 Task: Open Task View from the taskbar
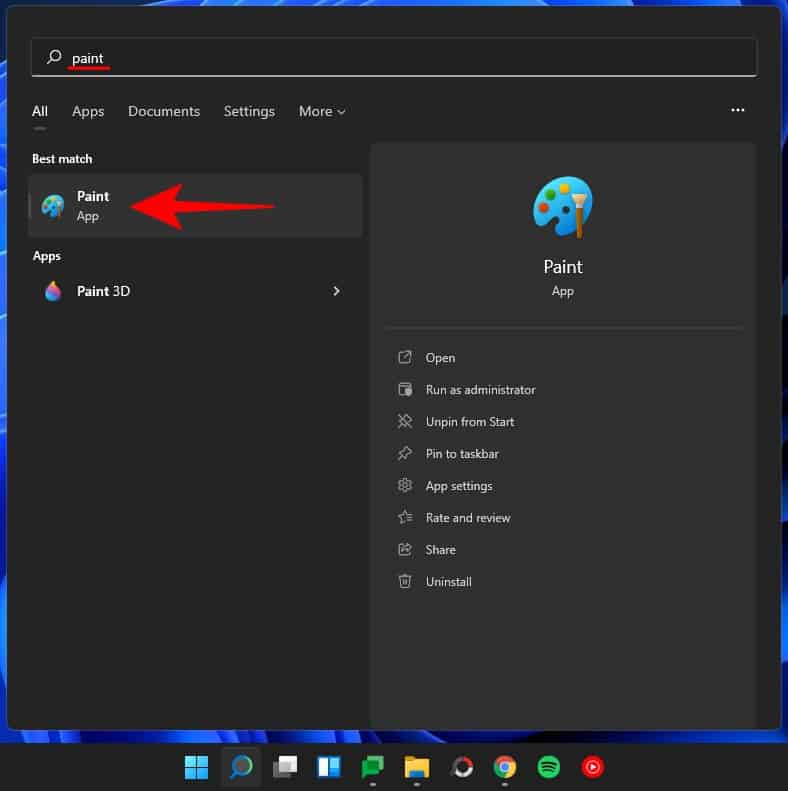[285, 767]
